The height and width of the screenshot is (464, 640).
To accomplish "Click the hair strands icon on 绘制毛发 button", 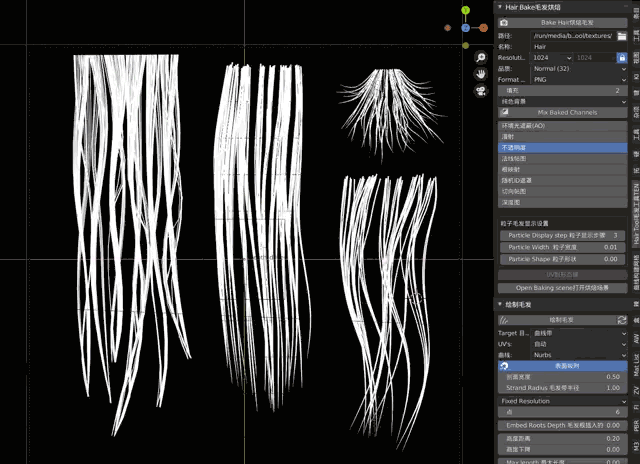I will tap(504, 320).
